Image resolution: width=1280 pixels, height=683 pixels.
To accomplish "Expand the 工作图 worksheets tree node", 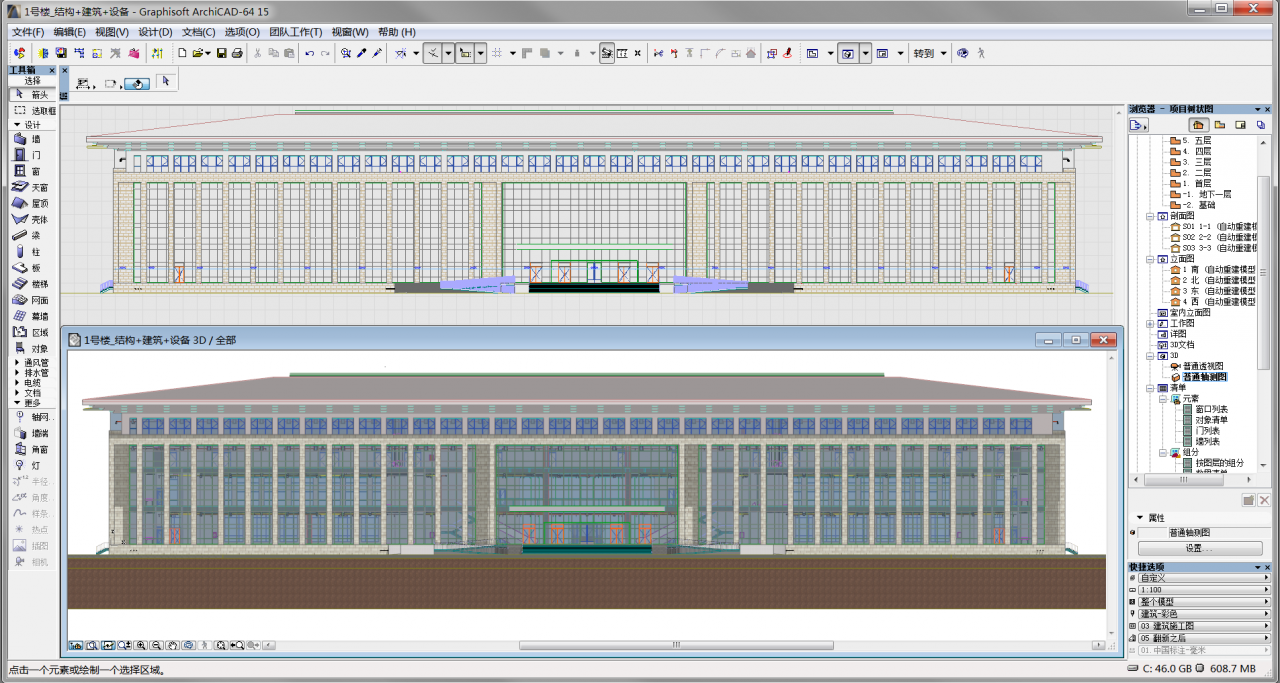I will pos(1151,323).
